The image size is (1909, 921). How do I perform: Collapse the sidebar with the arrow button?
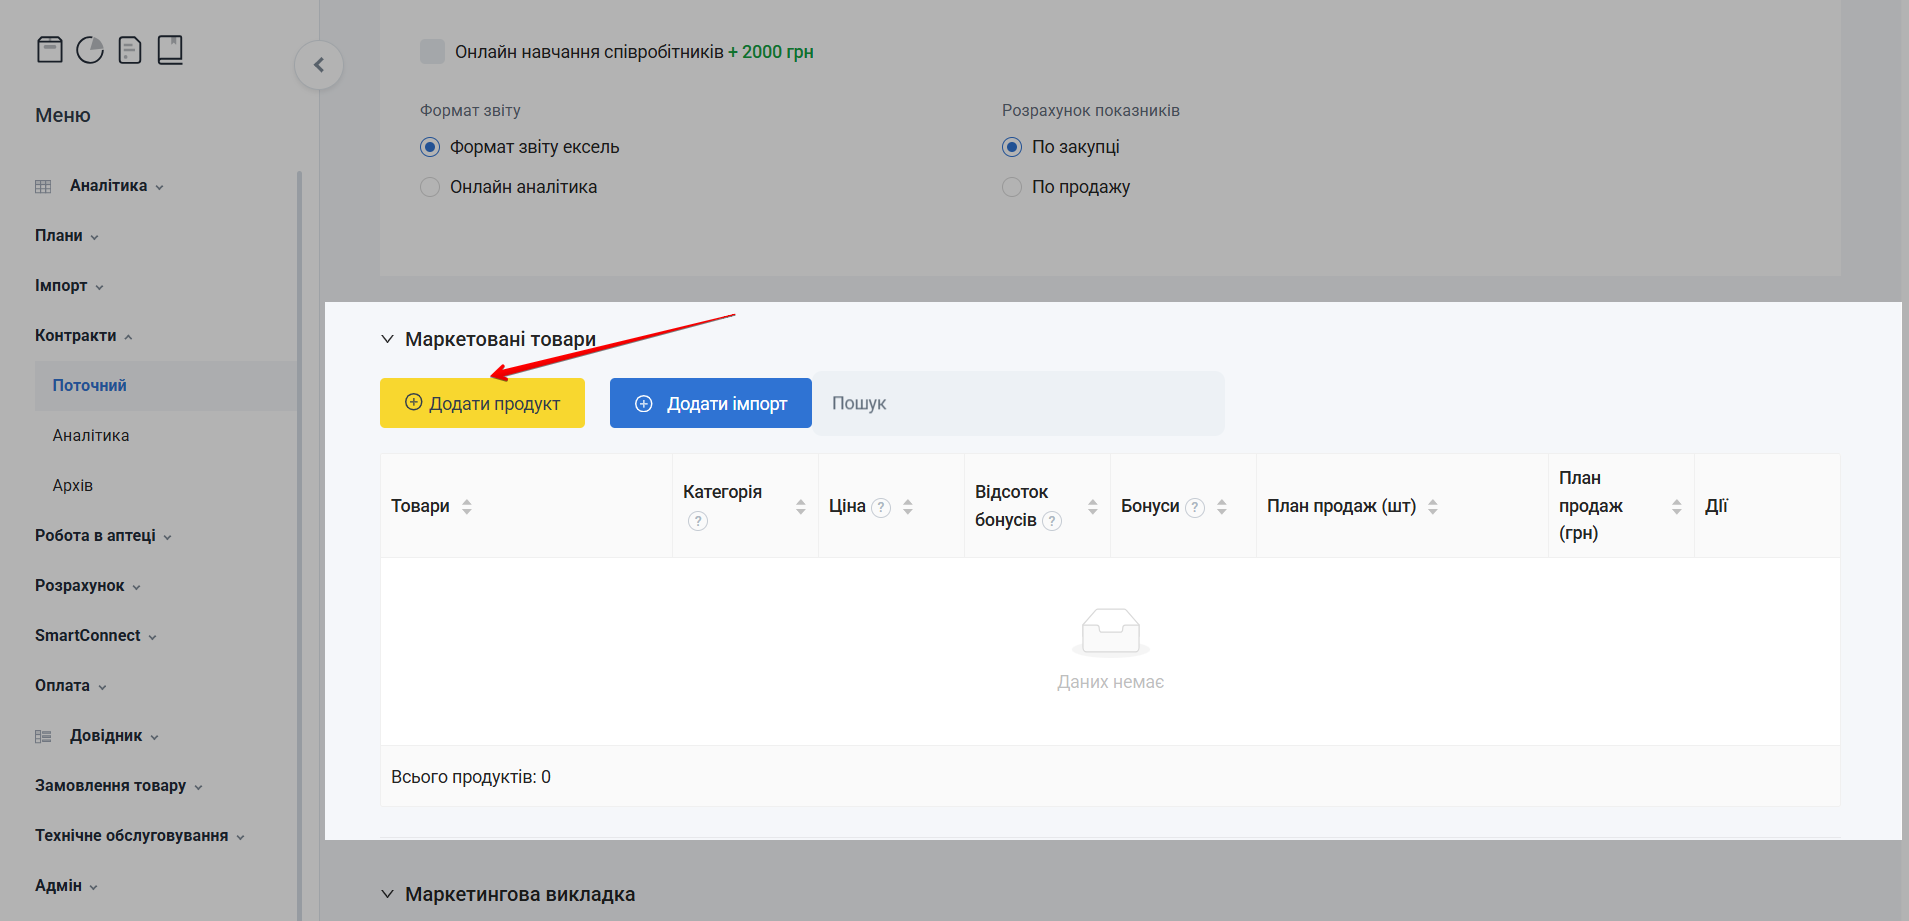point(319,65)
